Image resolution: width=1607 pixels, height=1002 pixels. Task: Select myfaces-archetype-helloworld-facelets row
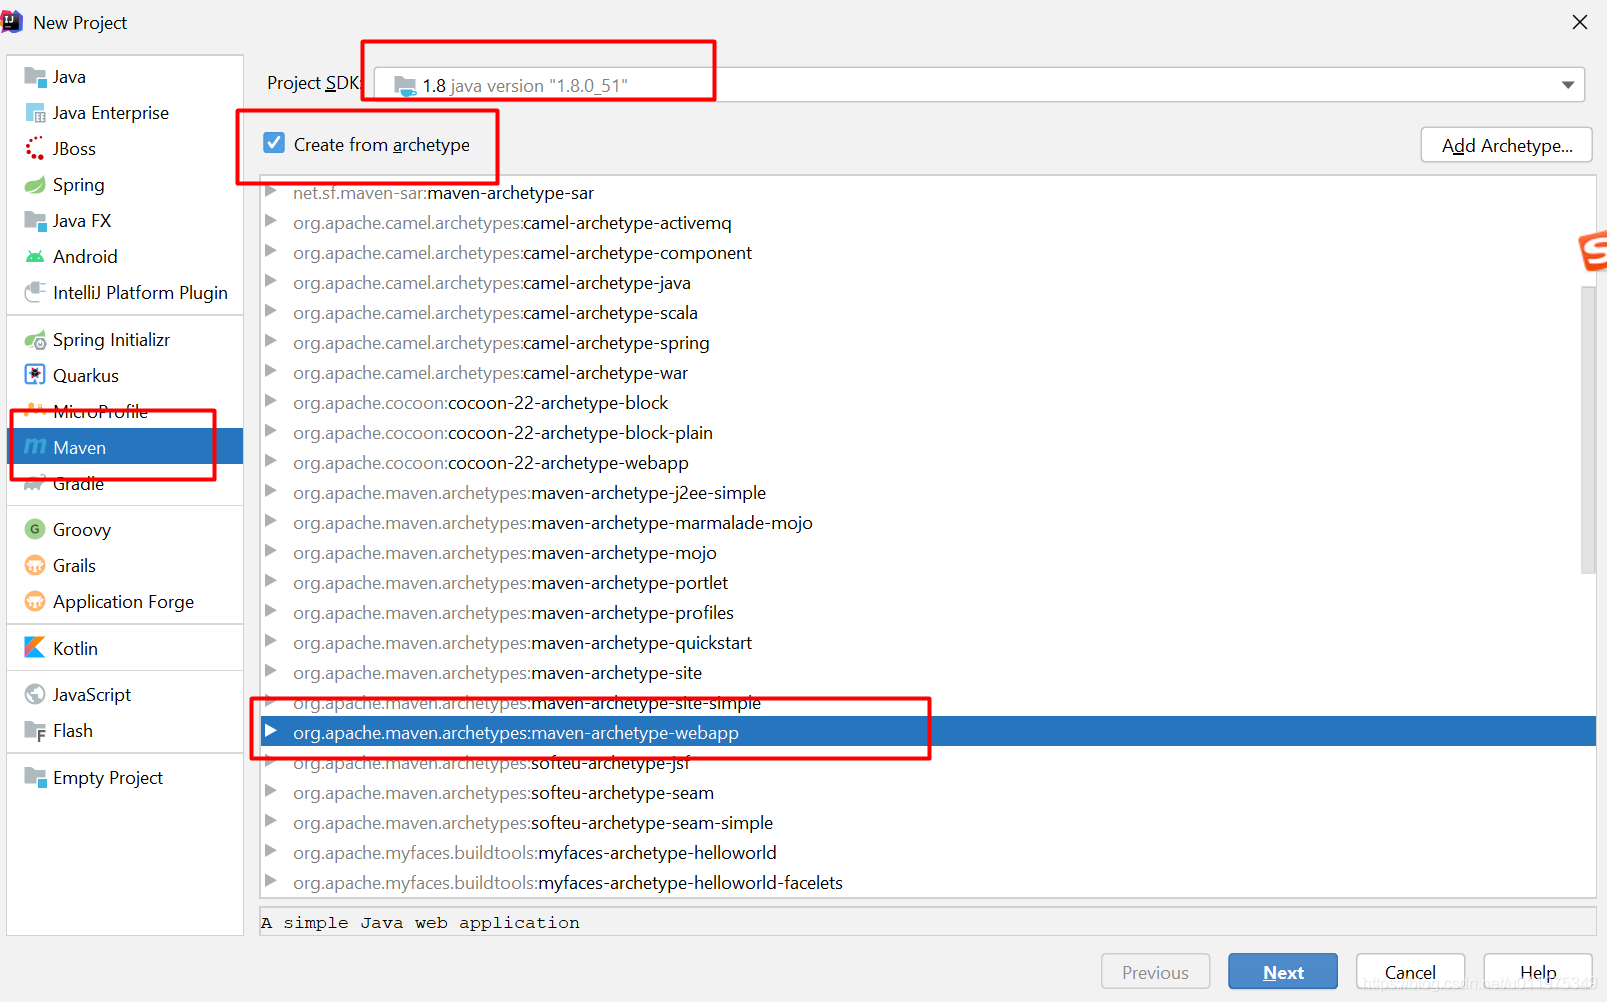927,882
